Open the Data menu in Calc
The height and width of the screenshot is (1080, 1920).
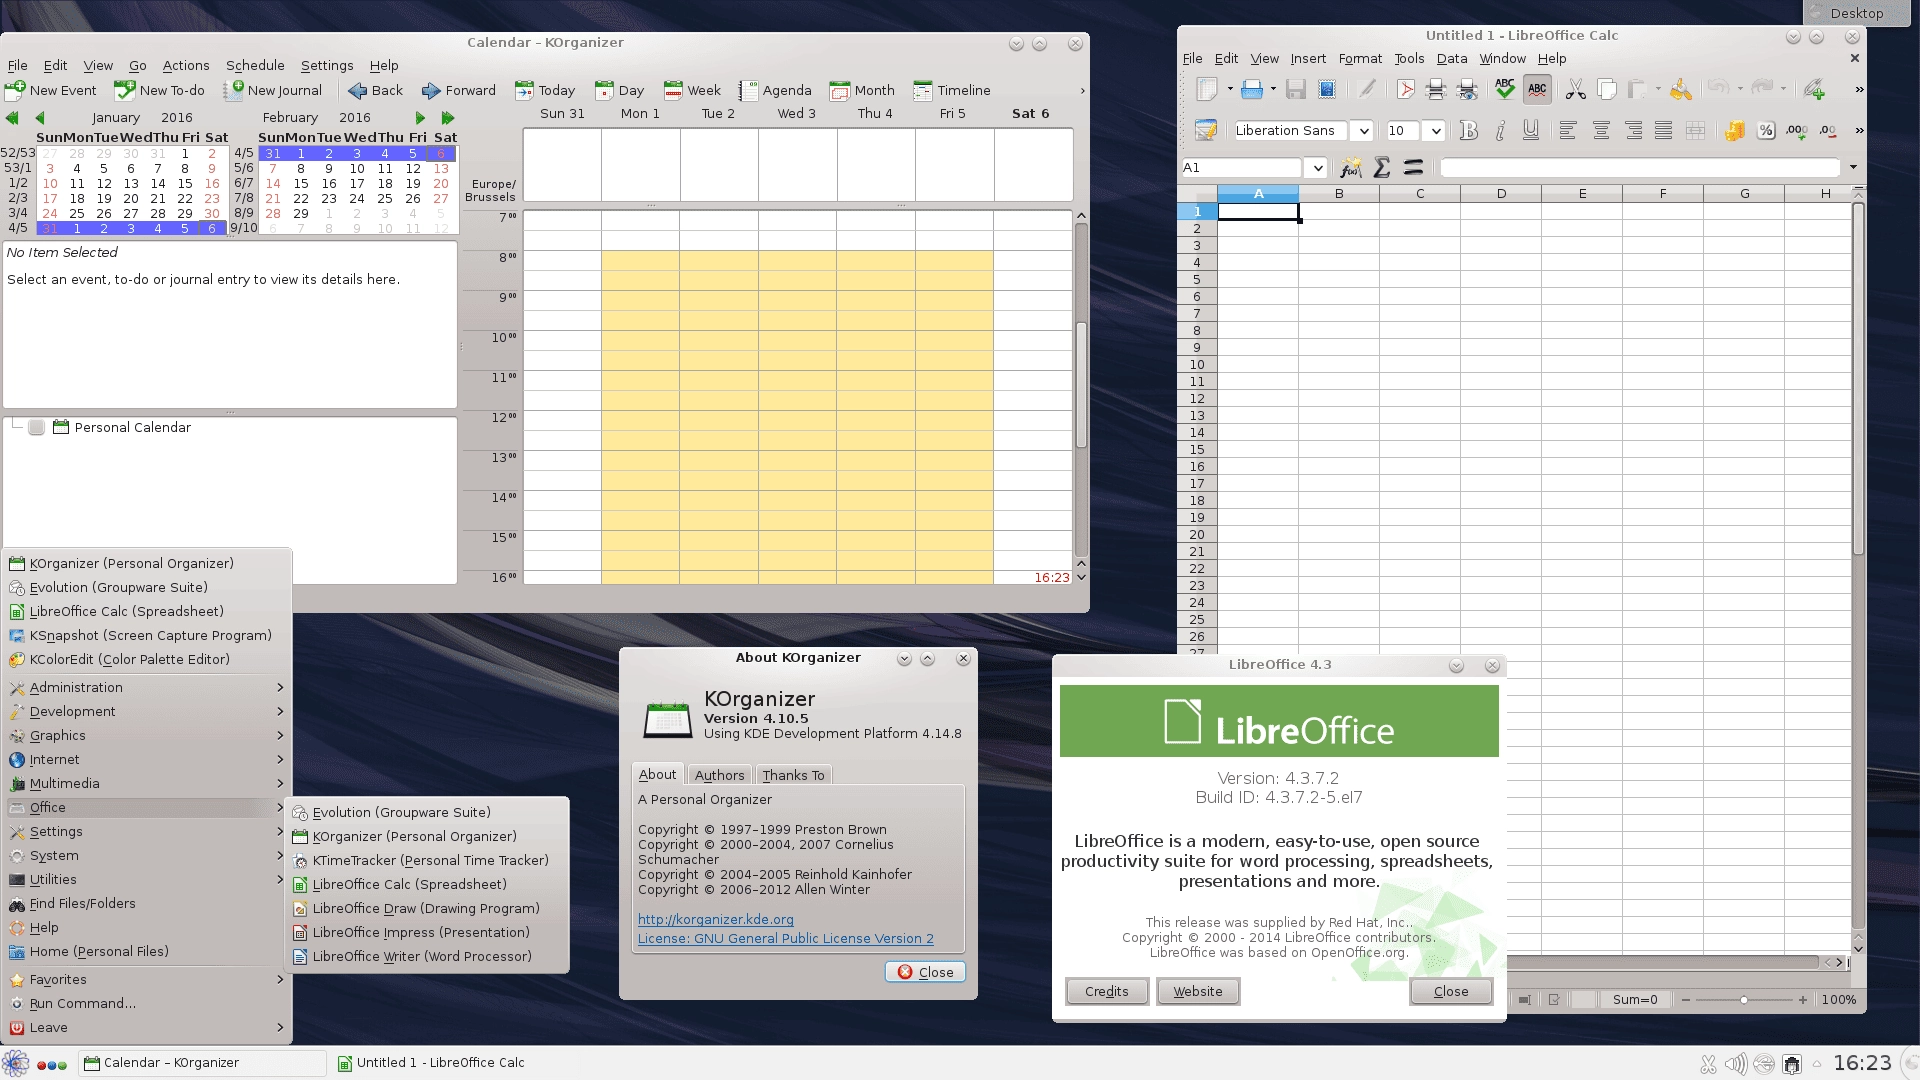click(1451, 59)
